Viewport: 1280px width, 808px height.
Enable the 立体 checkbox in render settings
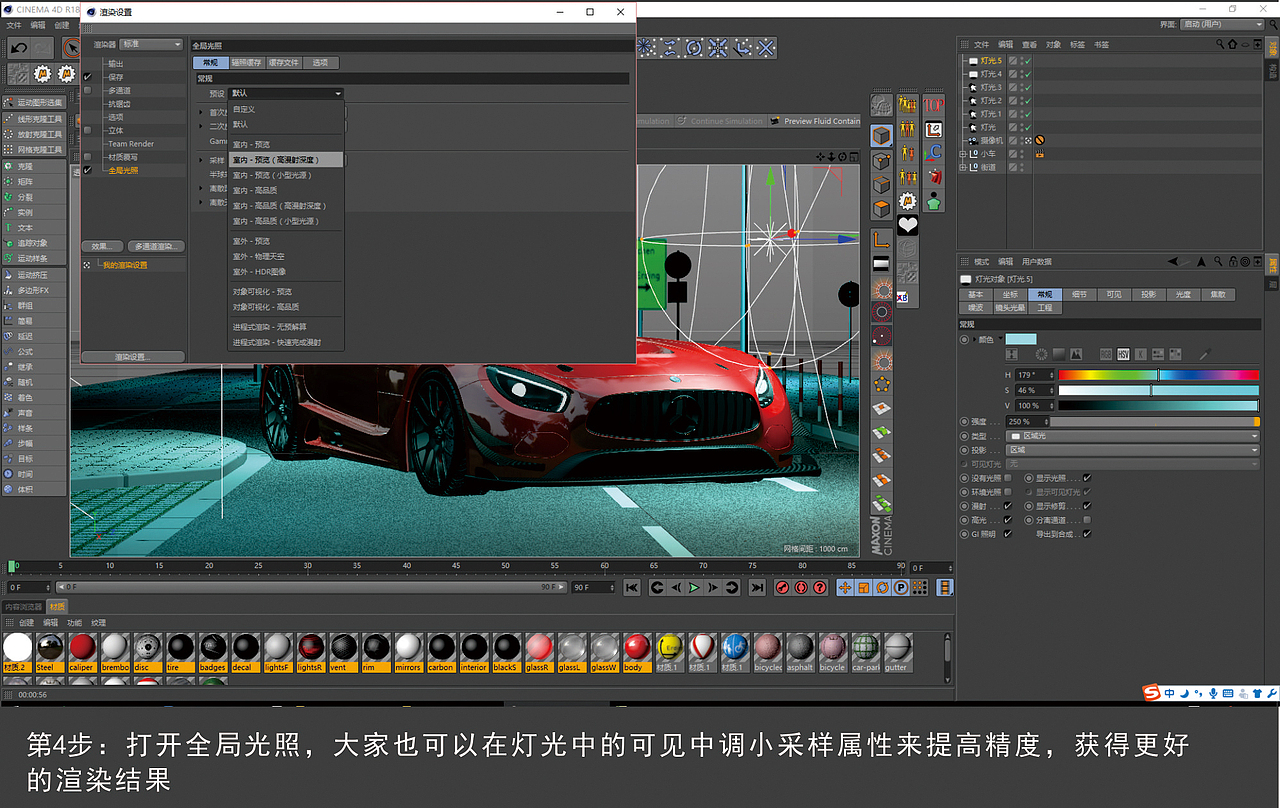(x=88, y=130)
